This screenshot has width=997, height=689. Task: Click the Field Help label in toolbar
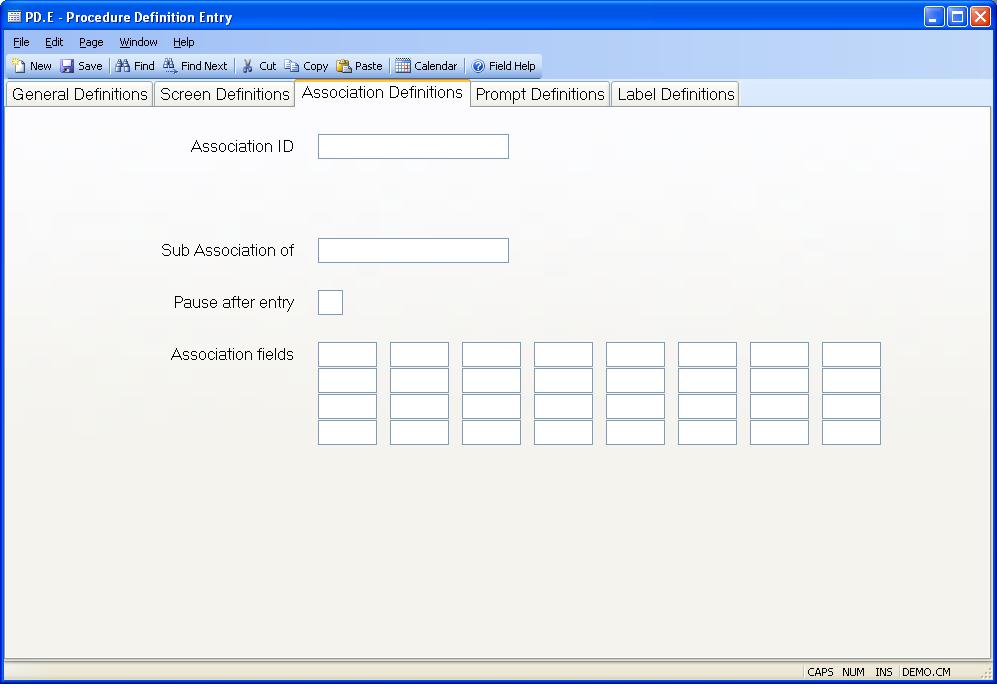click(x=512, y=66)
